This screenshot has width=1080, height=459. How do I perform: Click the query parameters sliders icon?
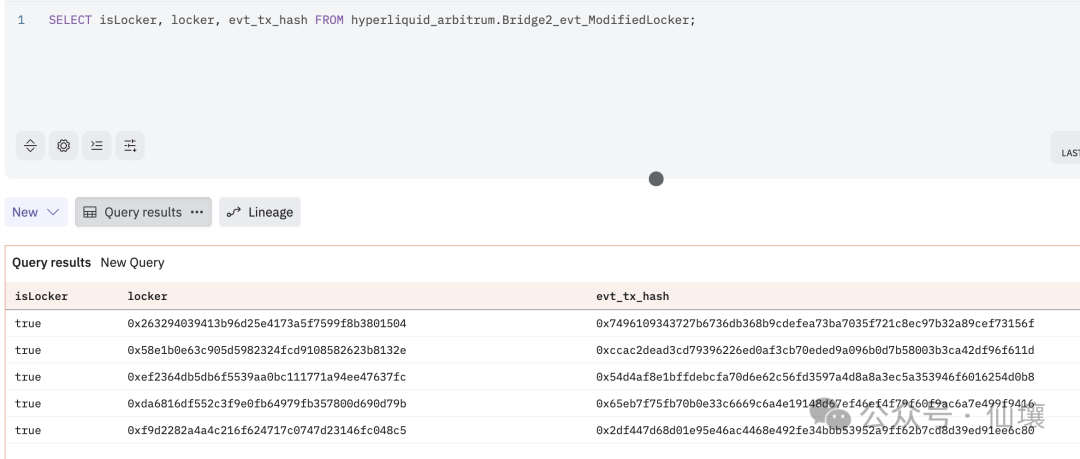click(130, 146)
